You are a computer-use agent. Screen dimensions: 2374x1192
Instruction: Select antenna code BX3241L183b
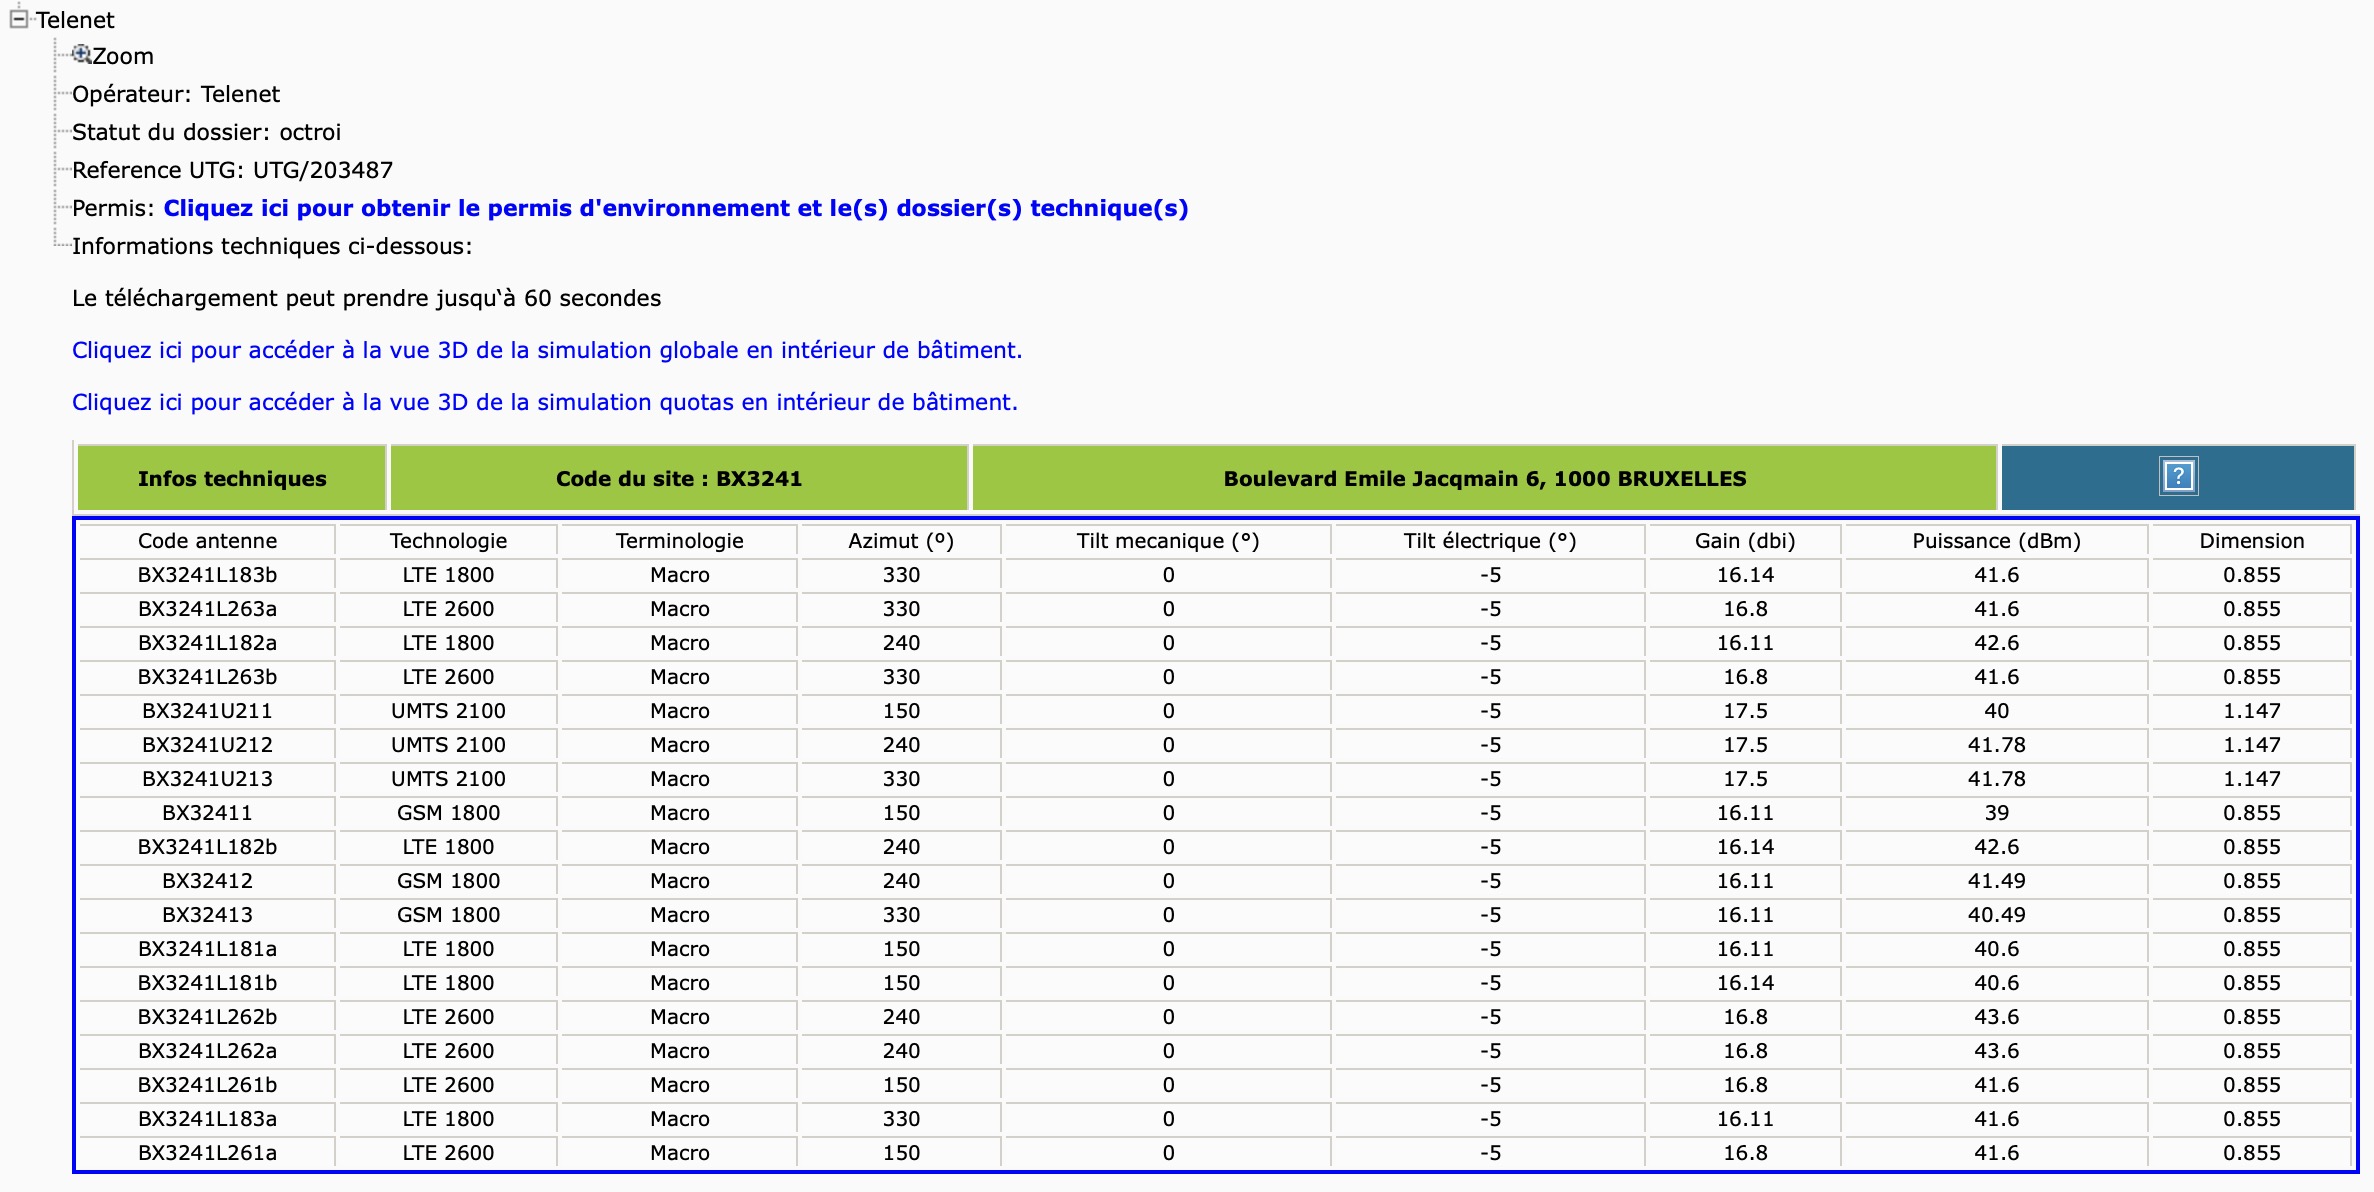tap(207, 575)
